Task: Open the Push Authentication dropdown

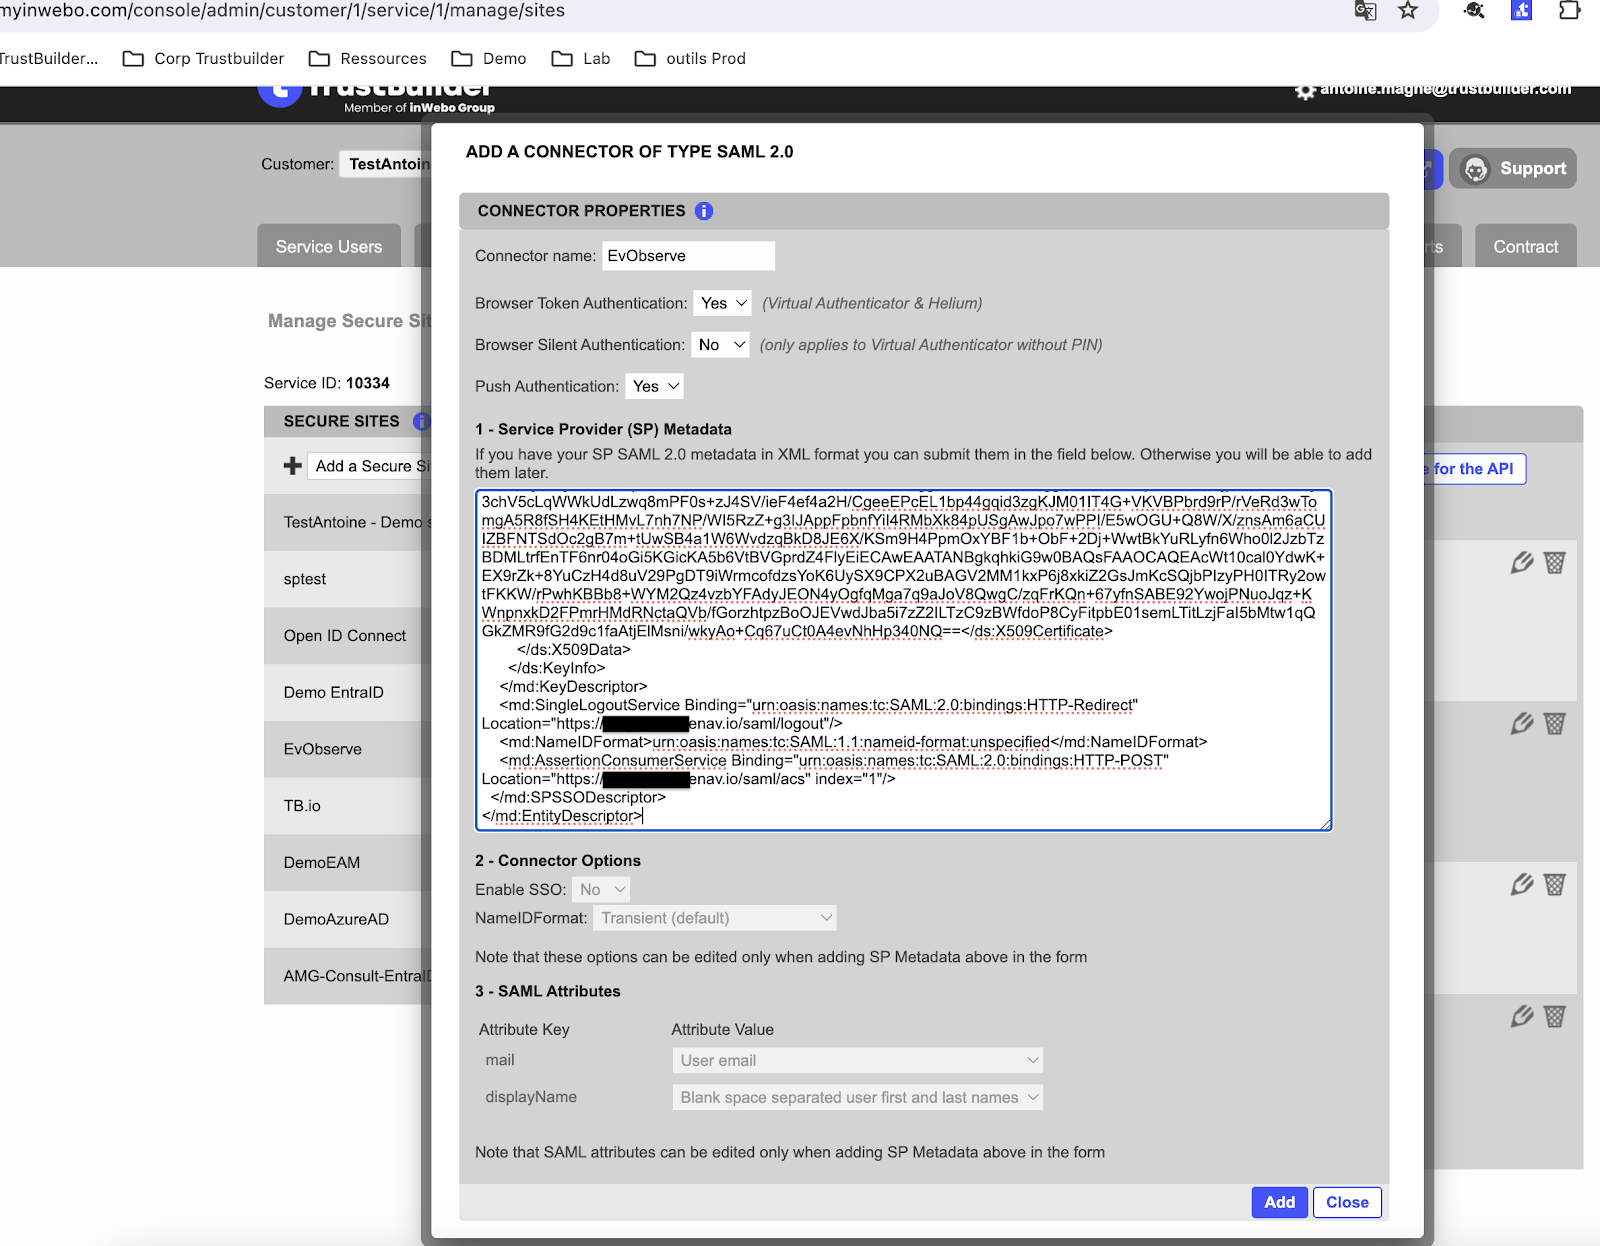Action: [x=655, y=386]
